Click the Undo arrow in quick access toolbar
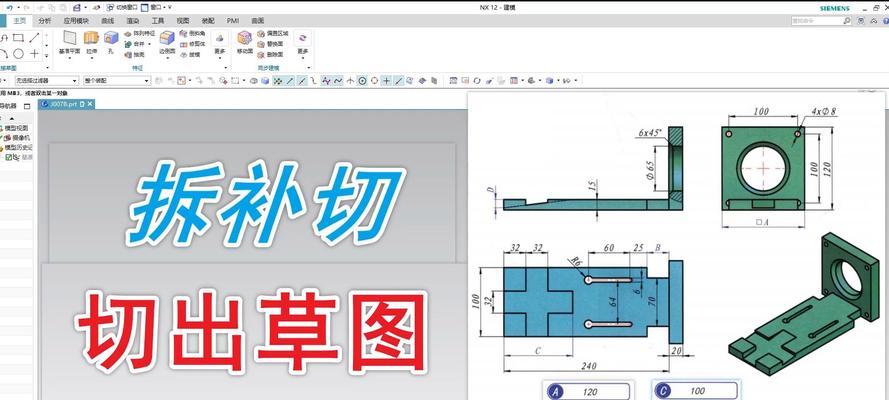The image size is (889, 400). (x=9, y=8)
